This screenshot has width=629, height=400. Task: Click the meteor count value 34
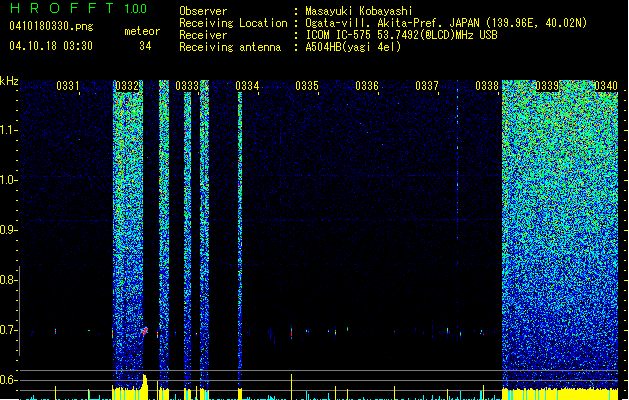coord(145,46)
